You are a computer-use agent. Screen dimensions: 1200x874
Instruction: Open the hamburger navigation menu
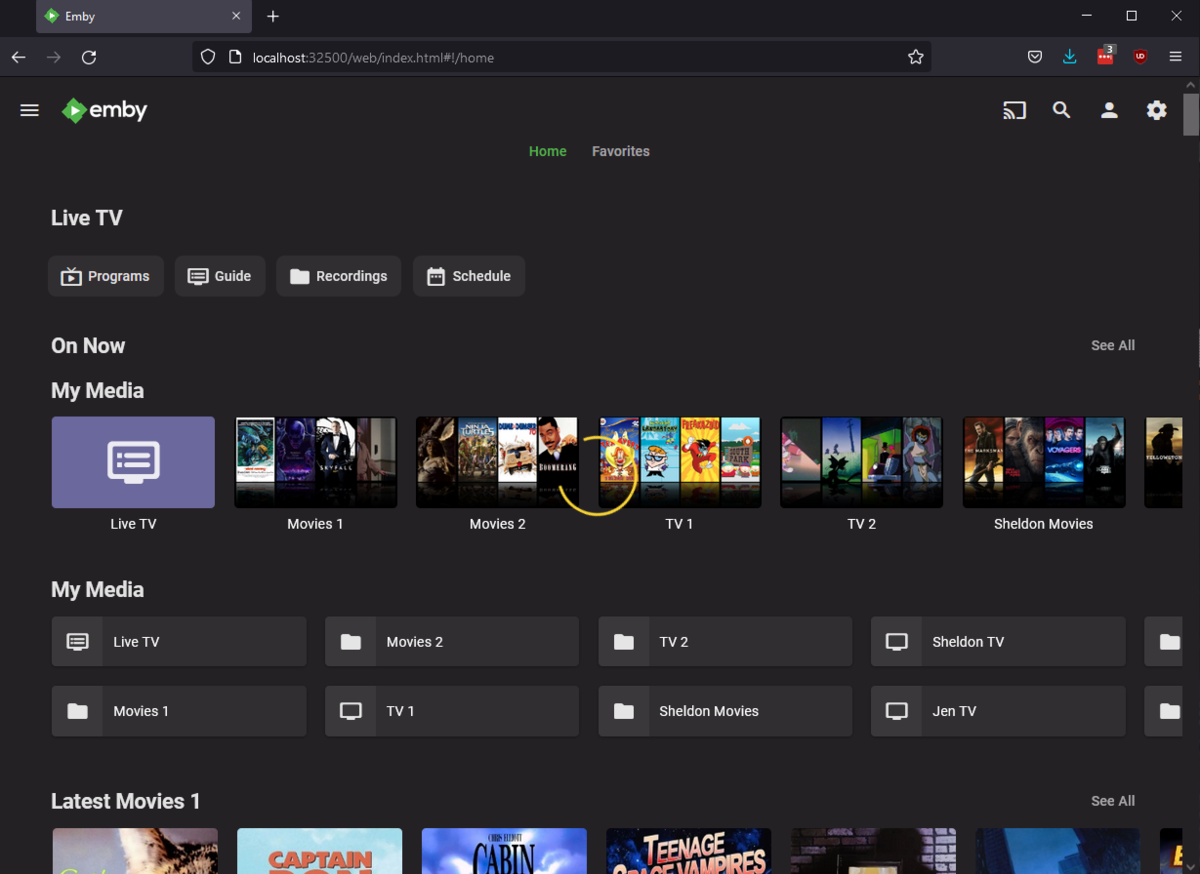click(30, 110)
